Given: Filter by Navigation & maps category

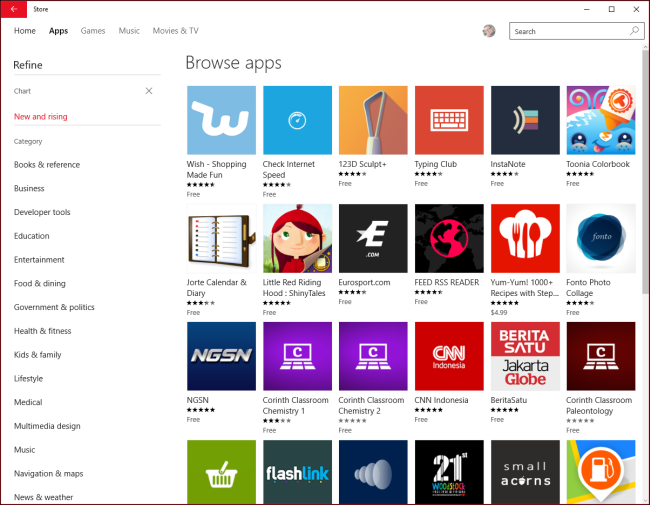Looking at the screenshot, I should click(x=49, y=473).
